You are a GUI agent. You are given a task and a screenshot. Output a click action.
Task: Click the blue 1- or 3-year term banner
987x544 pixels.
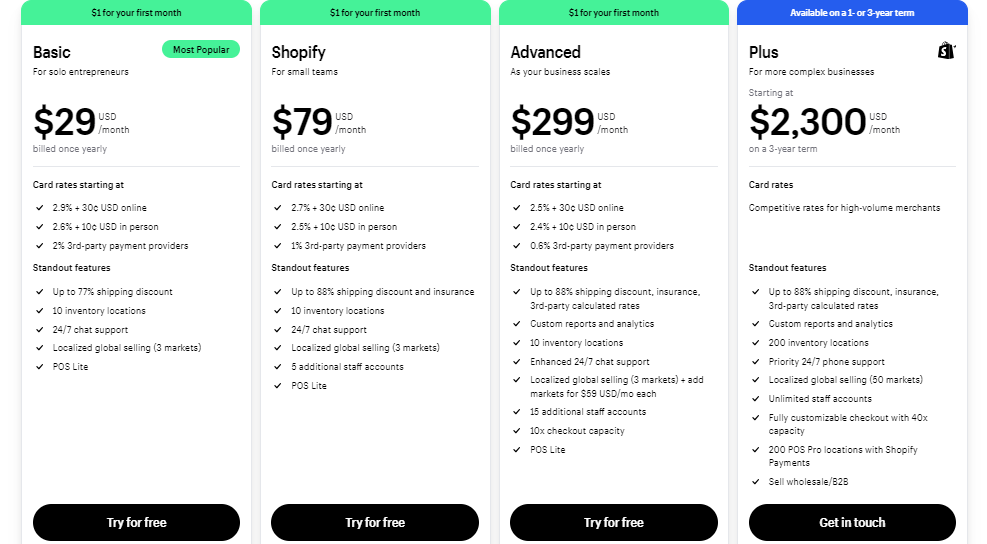click(852, 13)
